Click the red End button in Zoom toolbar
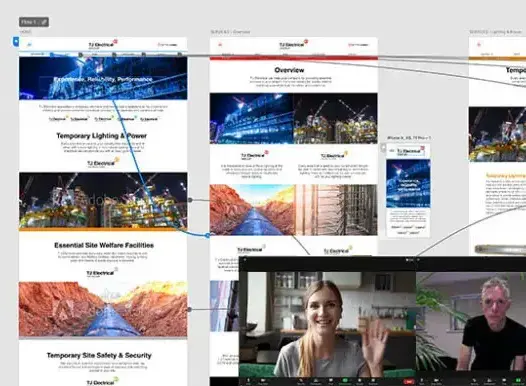Screen dimensions: 526x386 click(x=409, y=382)
